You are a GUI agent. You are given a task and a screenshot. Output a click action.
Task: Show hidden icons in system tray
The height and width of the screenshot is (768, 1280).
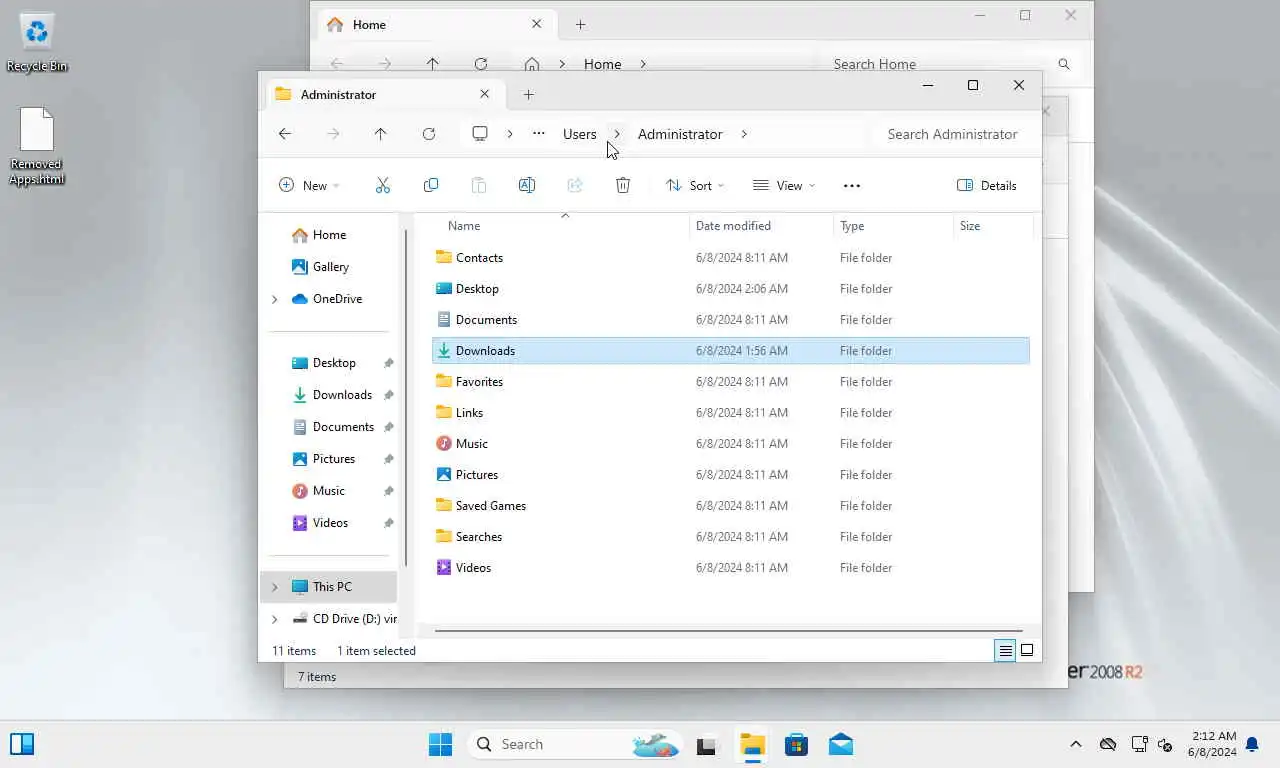click(1076, 744)
